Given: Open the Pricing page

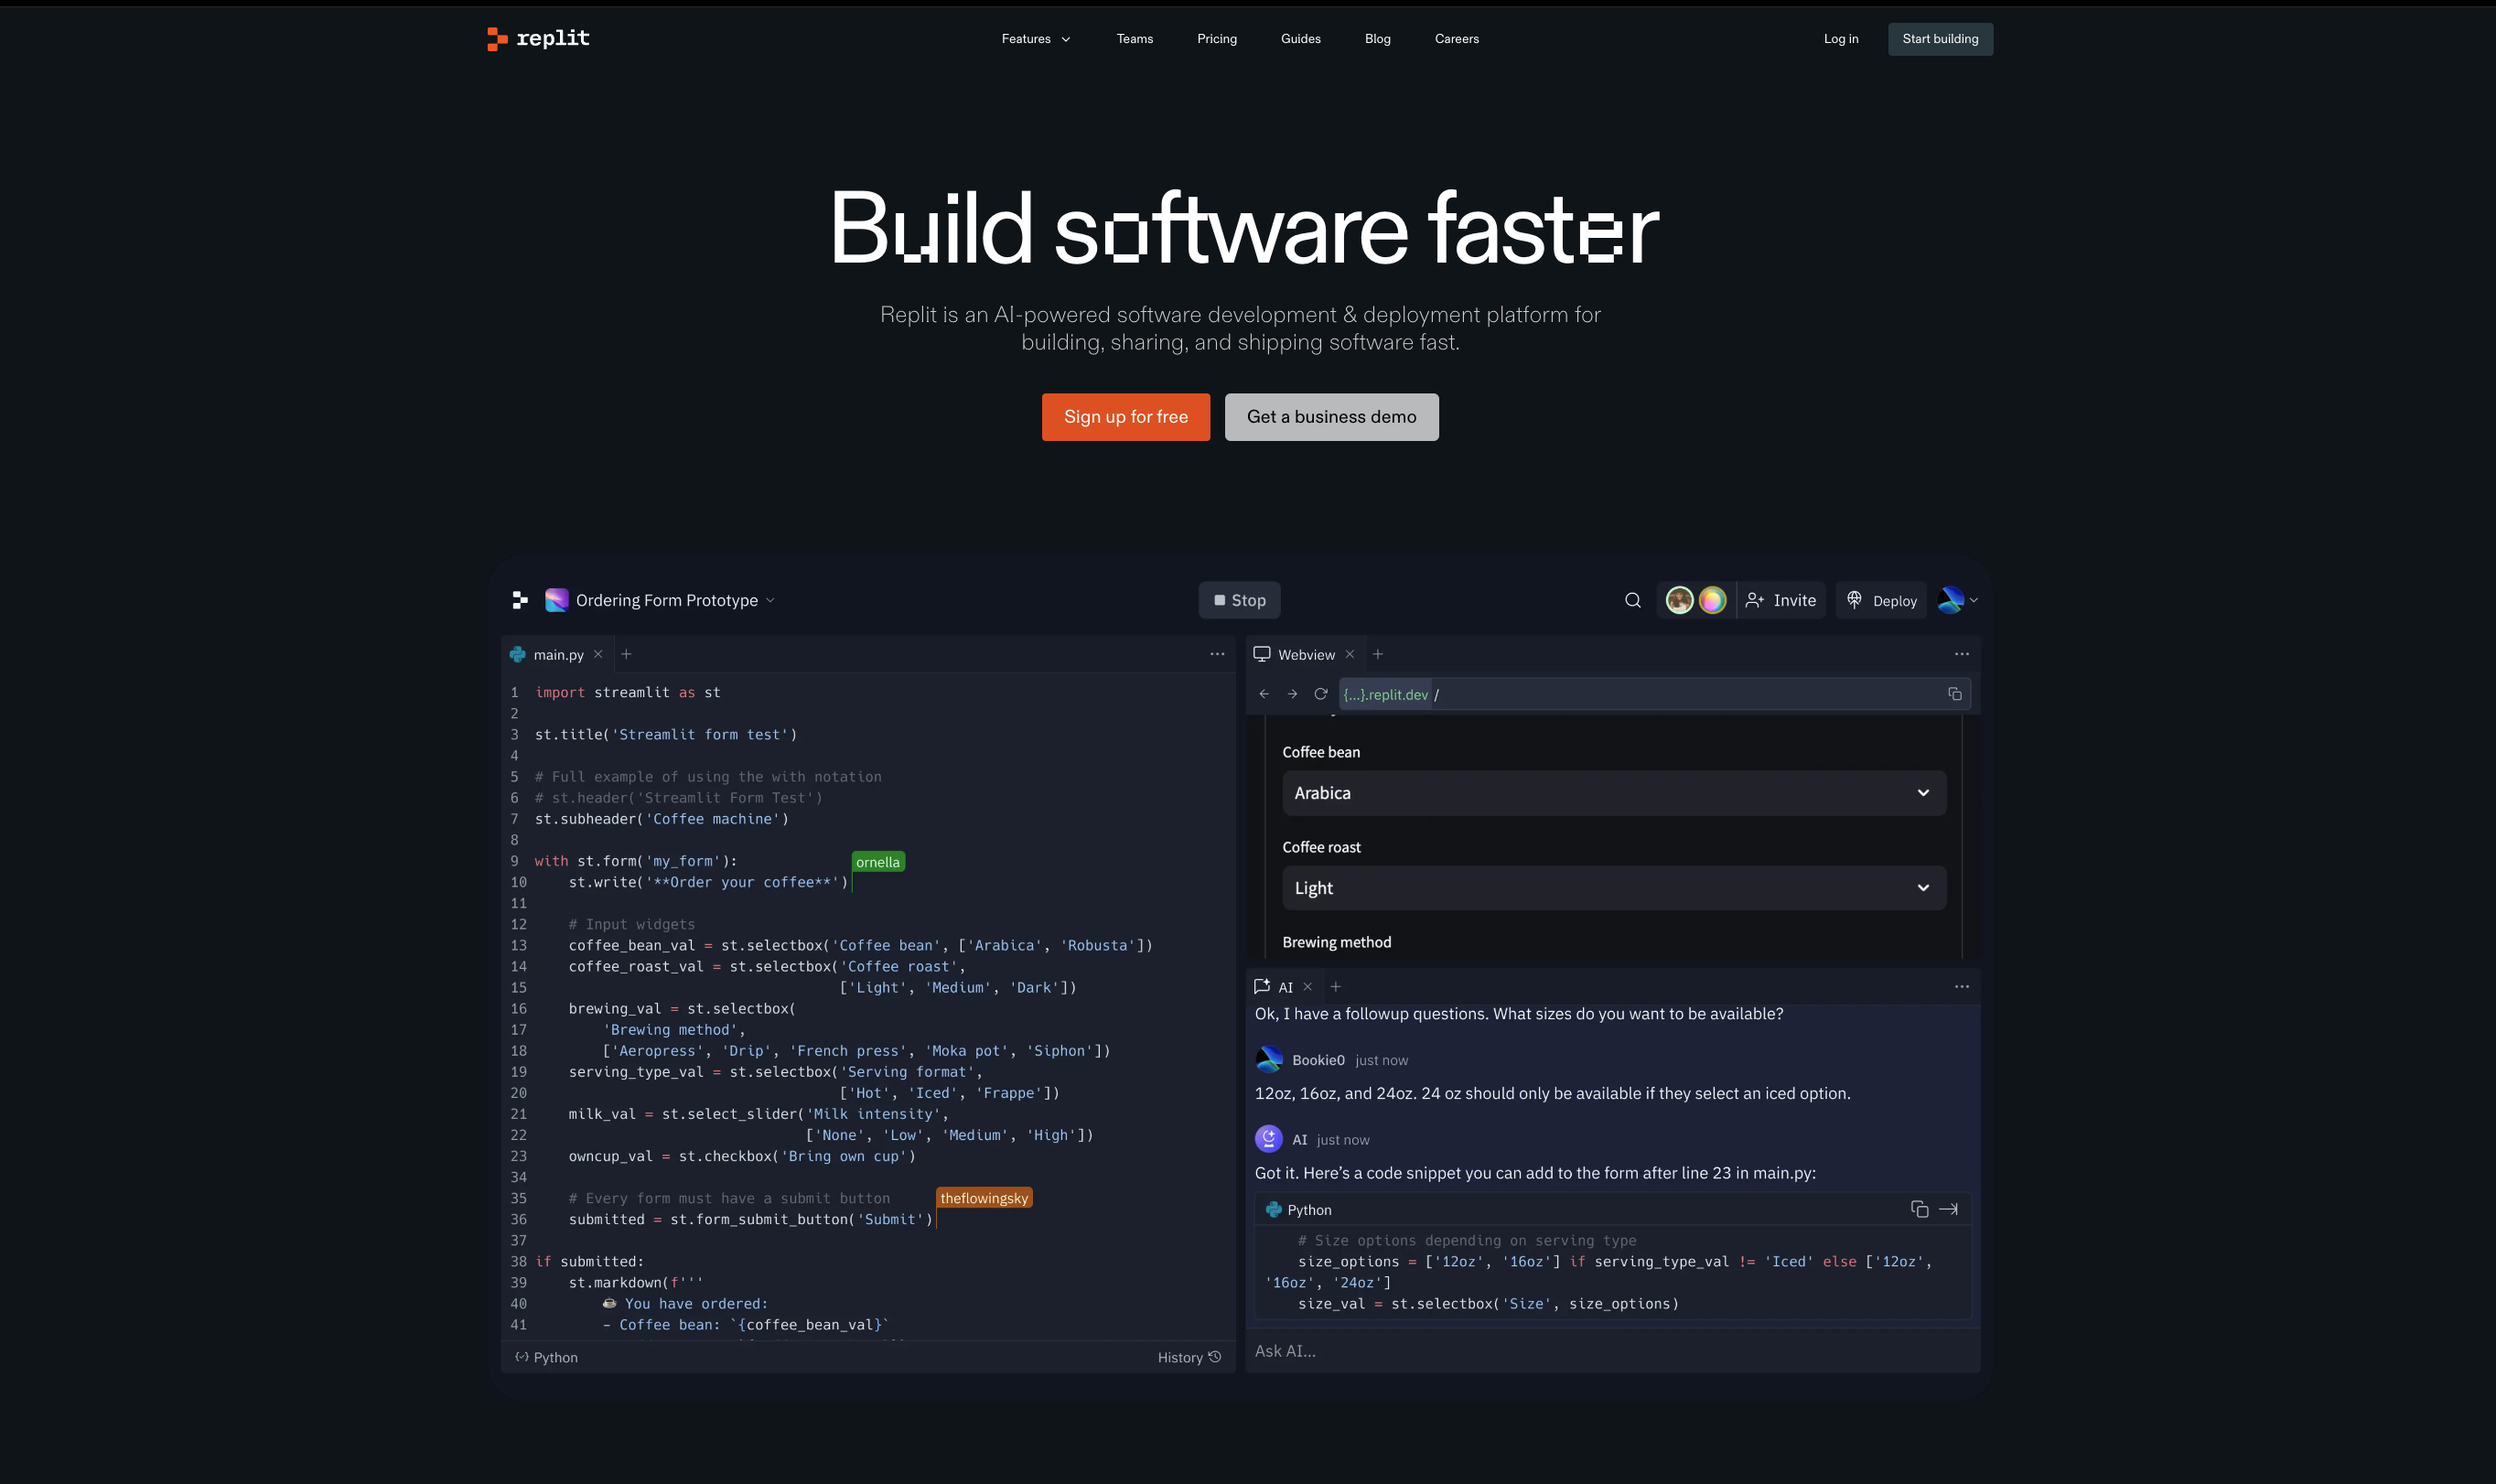Looking at the screenshot, I should point(1216,39).
